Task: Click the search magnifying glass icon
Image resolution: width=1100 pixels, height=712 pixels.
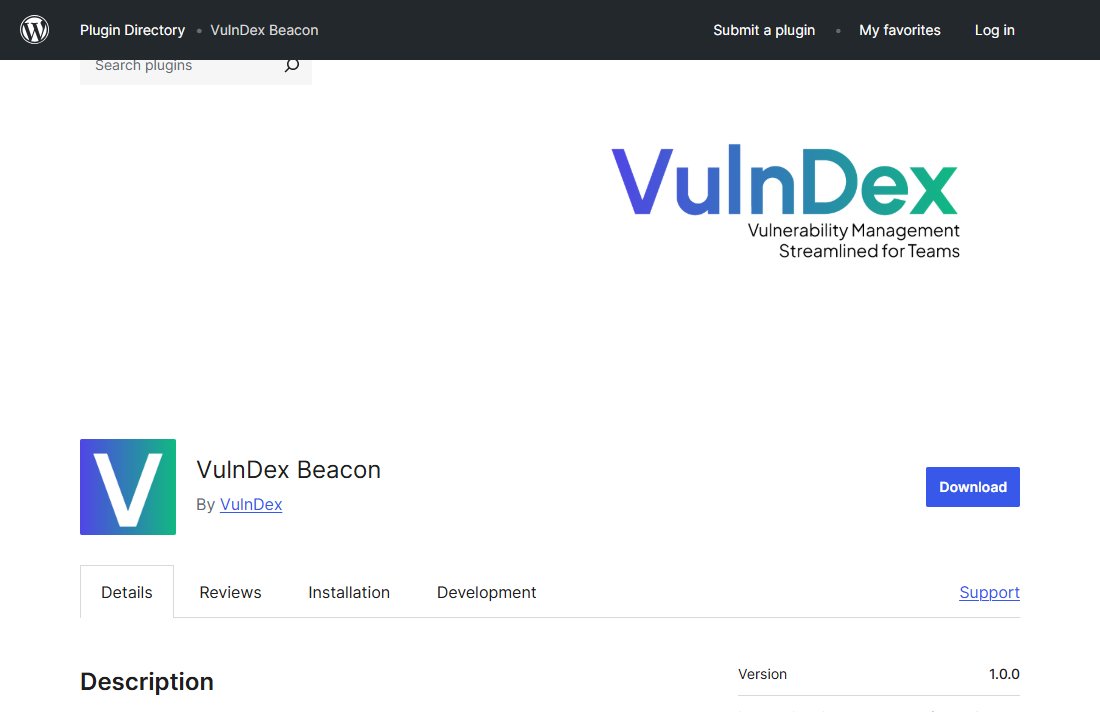Action: [291, 64]
